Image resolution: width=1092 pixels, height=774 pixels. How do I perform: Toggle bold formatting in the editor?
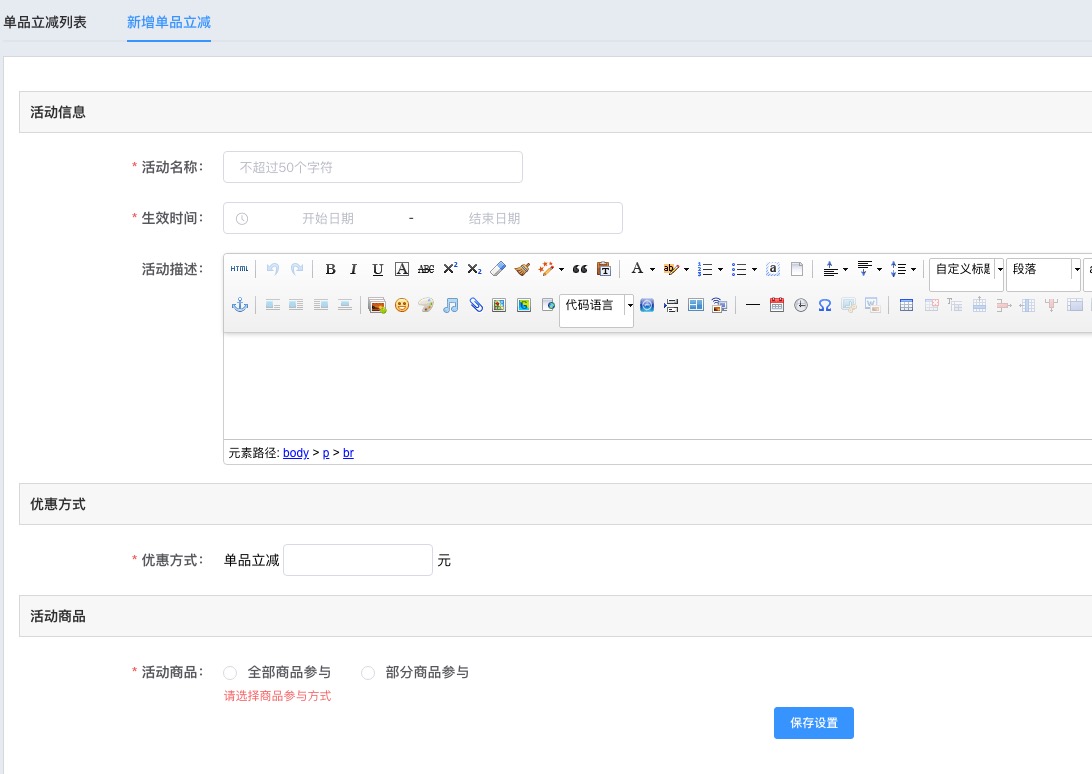pos(330,270)
